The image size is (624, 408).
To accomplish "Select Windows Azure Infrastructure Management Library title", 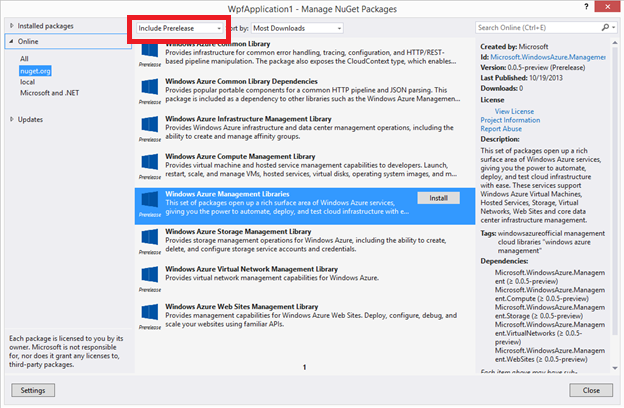I will [248, 119].
